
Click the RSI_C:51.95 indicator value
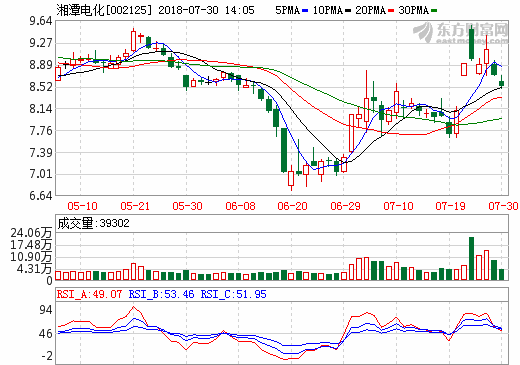coord(234,294)
